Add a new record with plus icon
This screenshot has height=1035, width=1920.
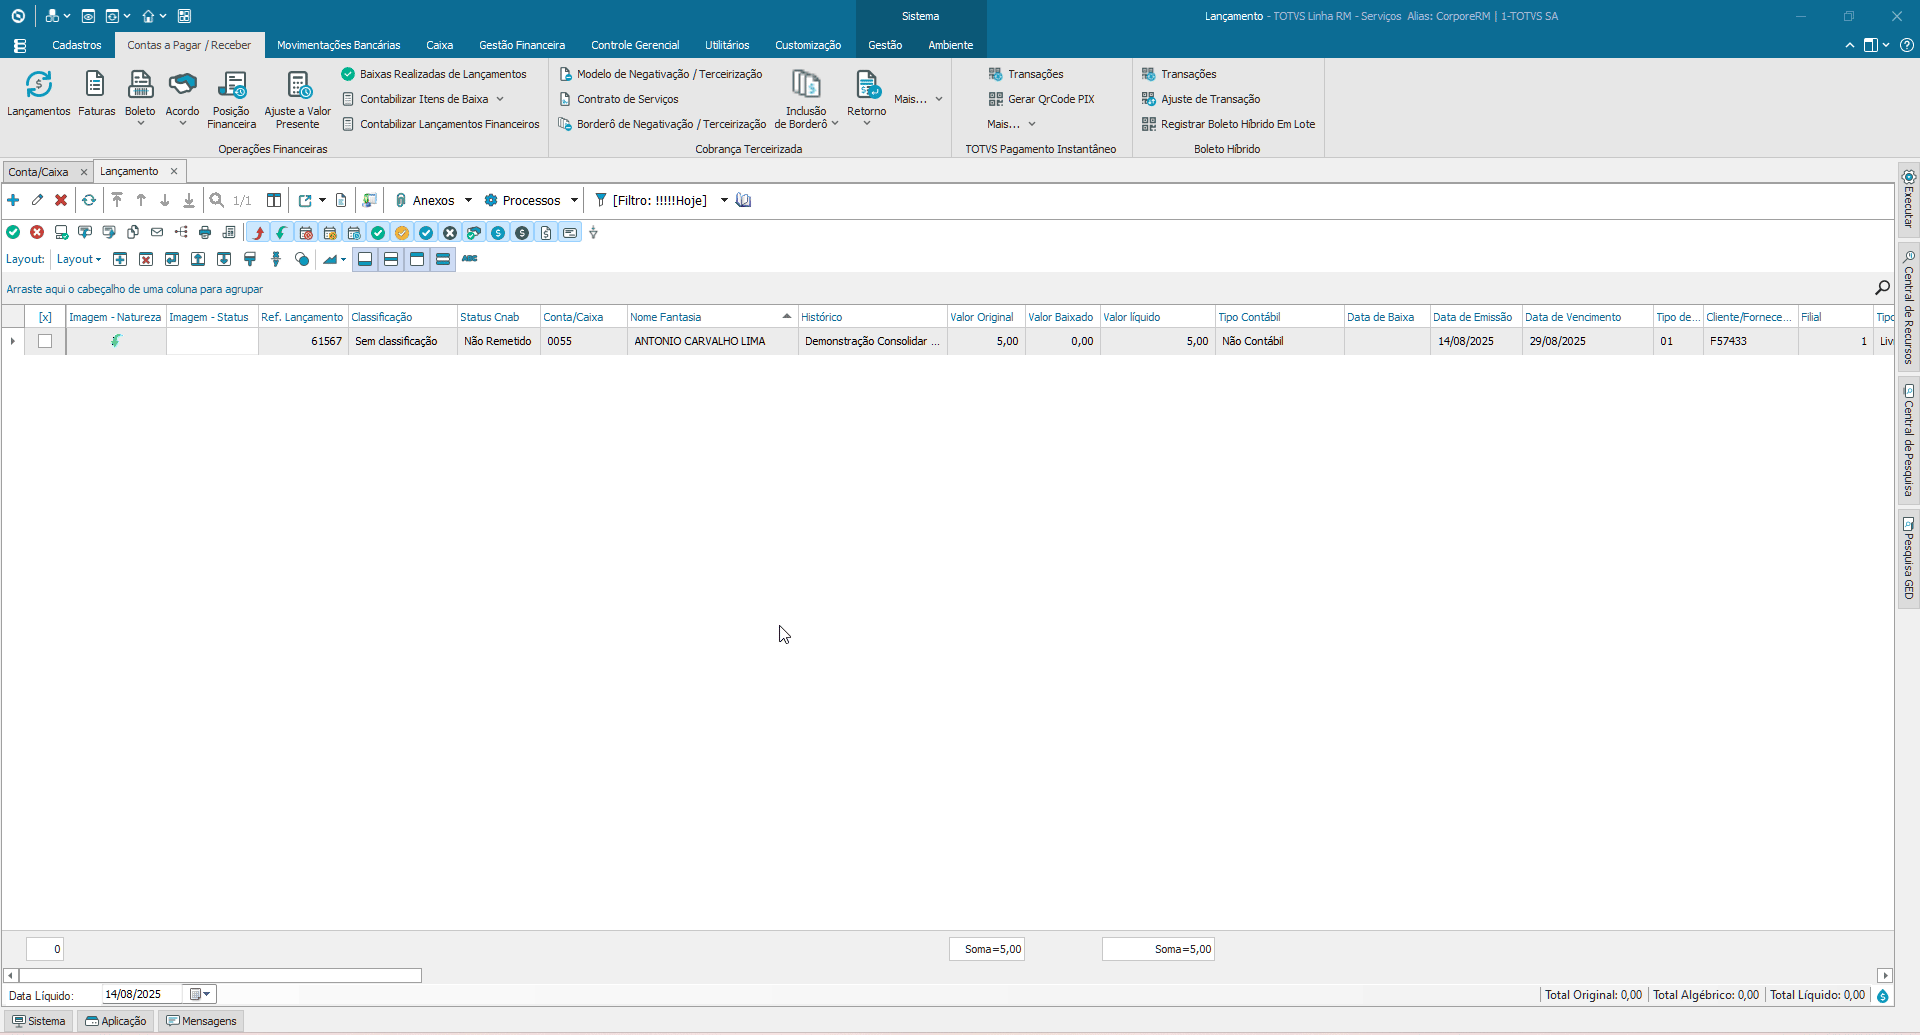coord(13,200)
